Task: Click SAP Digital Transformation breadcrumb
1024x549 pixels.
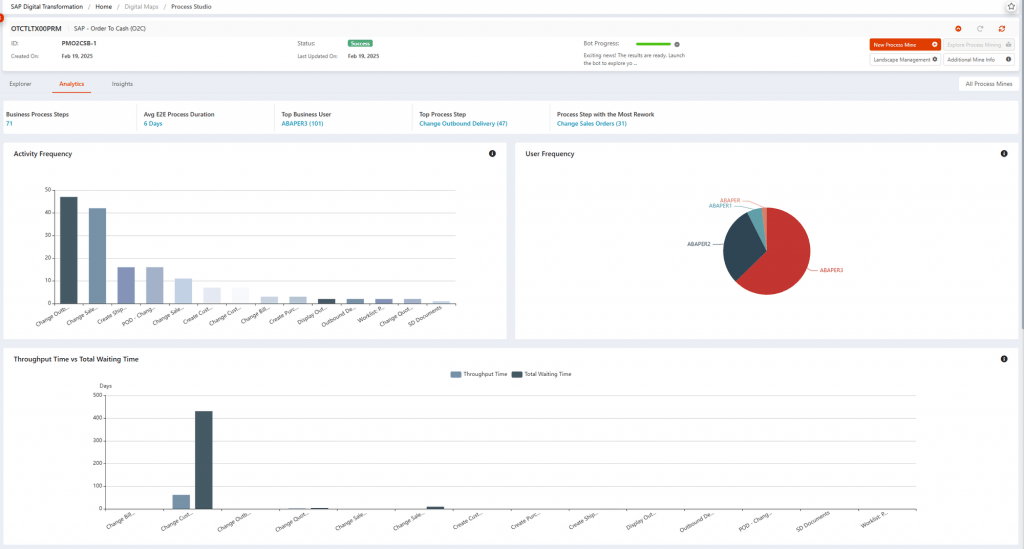Action: (46, 7)
